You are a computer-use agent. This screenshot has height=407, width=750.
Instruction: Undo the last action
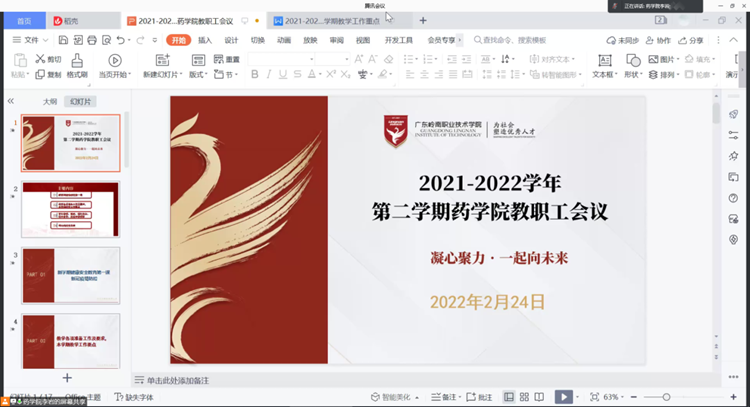pos(121,40)
